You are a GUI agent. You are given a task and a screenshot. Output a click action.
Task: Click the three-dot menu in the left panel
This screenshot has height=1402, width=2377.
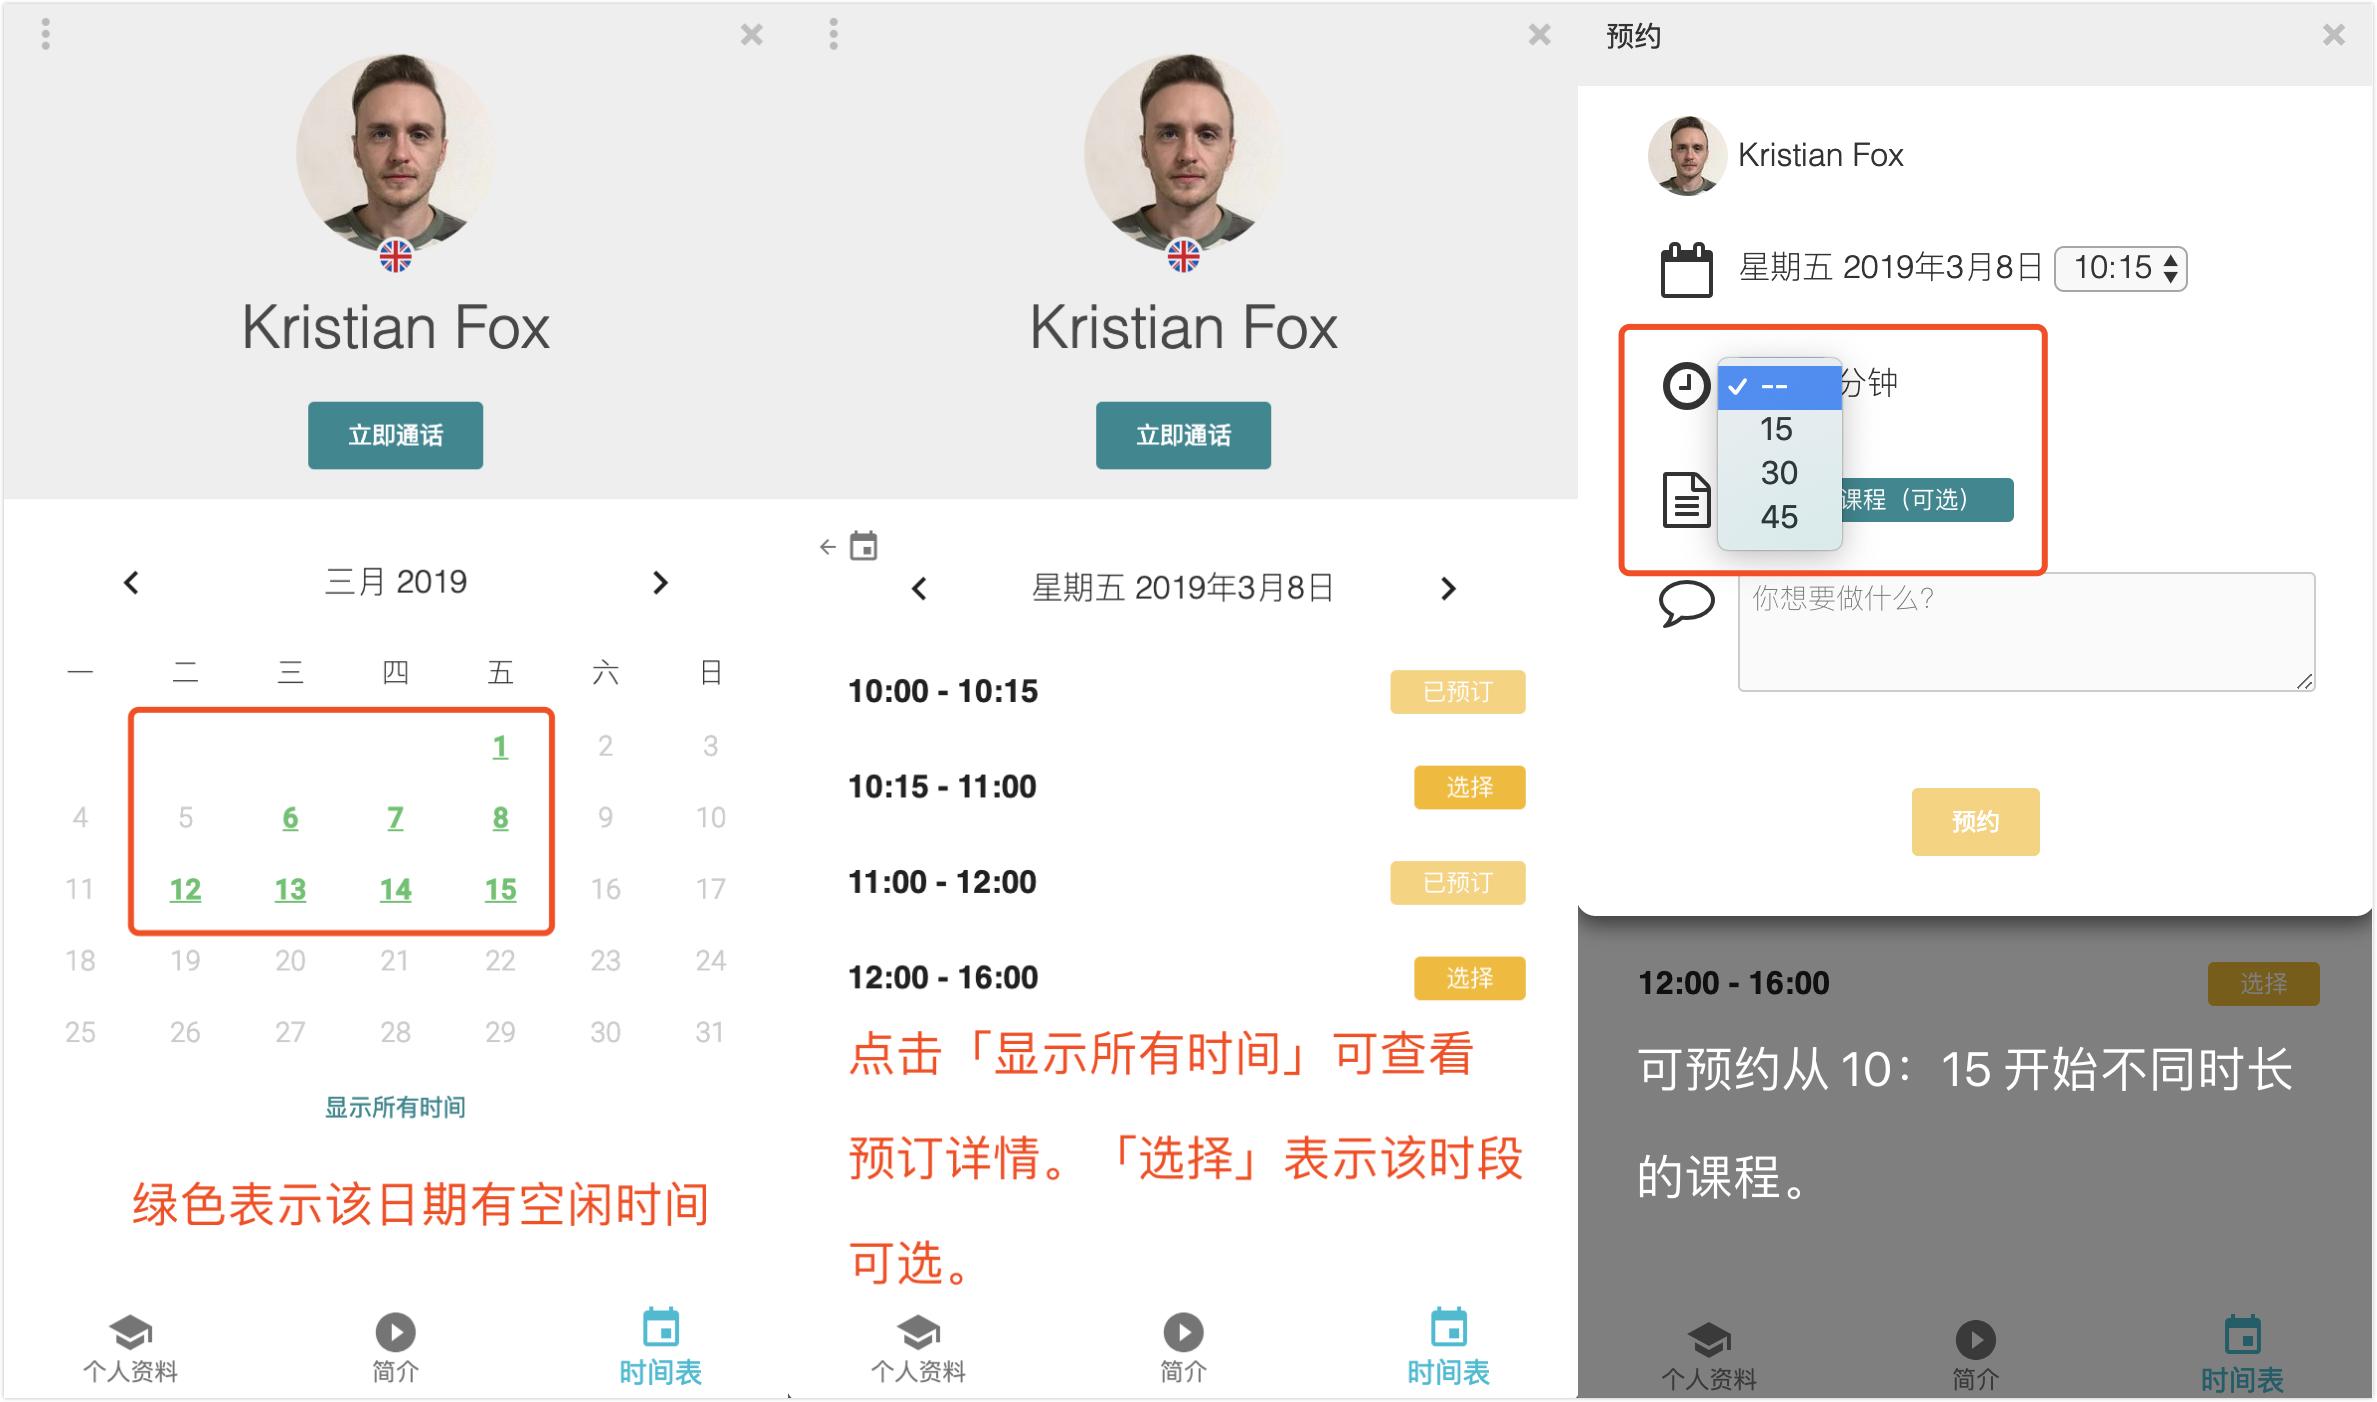(x=45, y=35)
